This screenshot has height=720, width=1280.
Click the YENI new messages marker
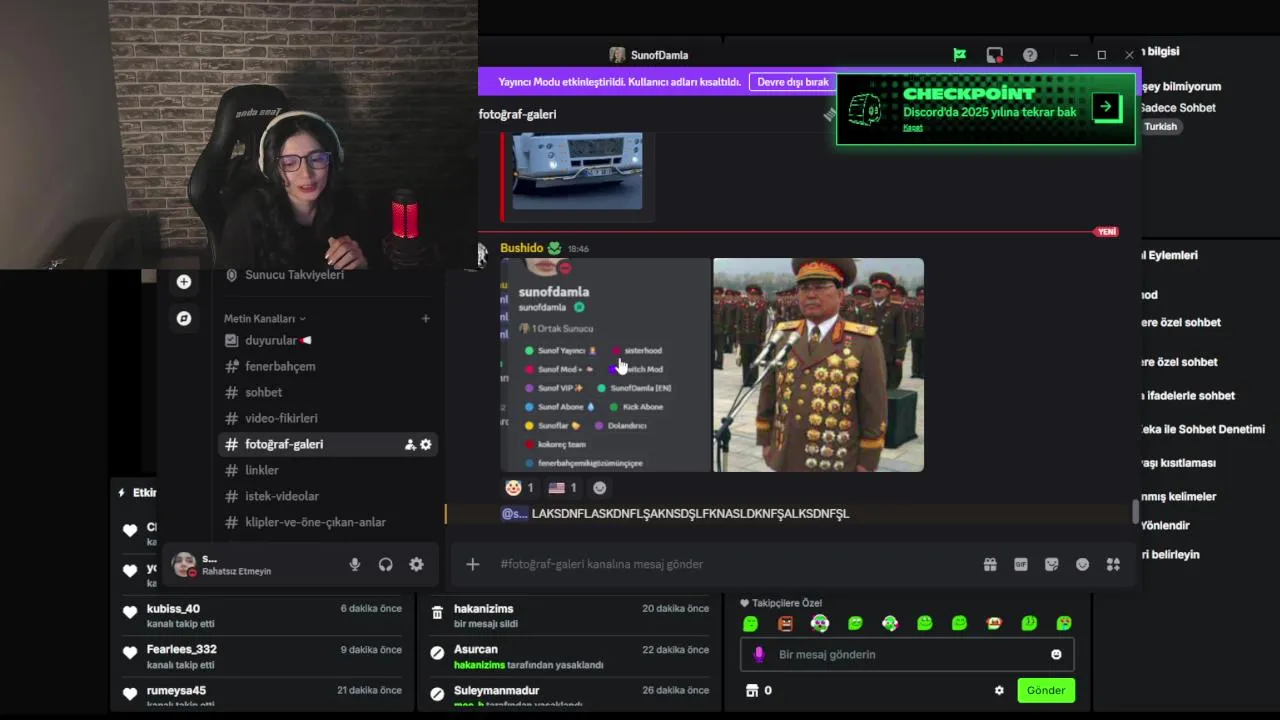[x=1106, y=232]
